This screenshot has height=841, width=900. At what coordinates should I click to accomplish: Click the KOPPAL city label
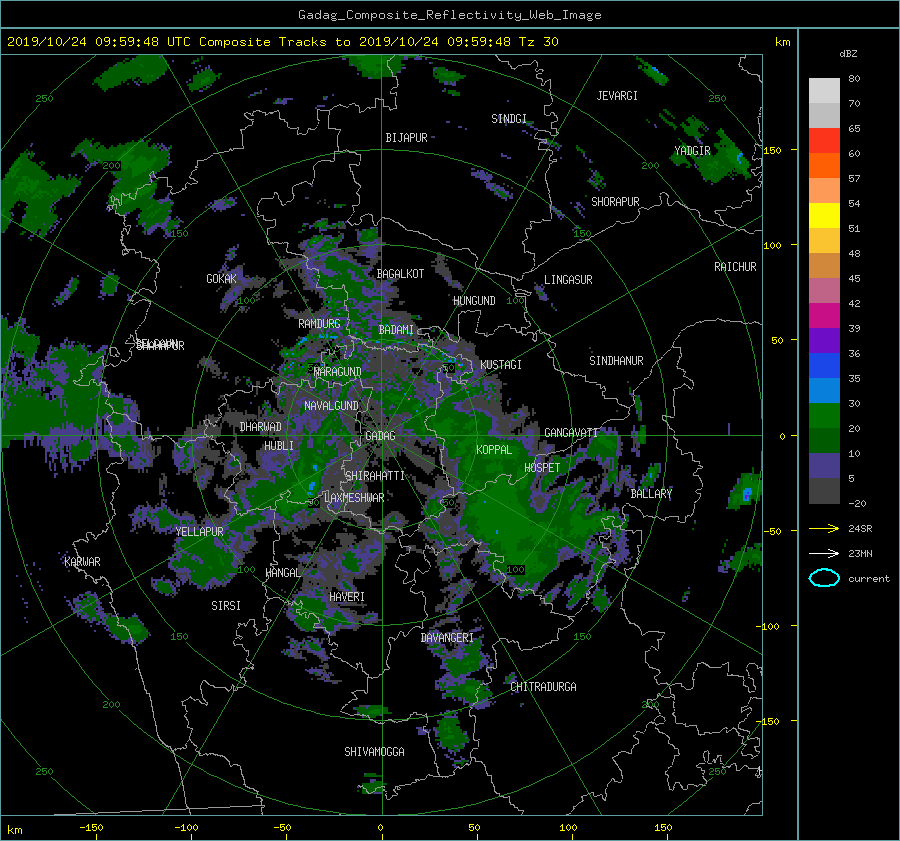494,450
